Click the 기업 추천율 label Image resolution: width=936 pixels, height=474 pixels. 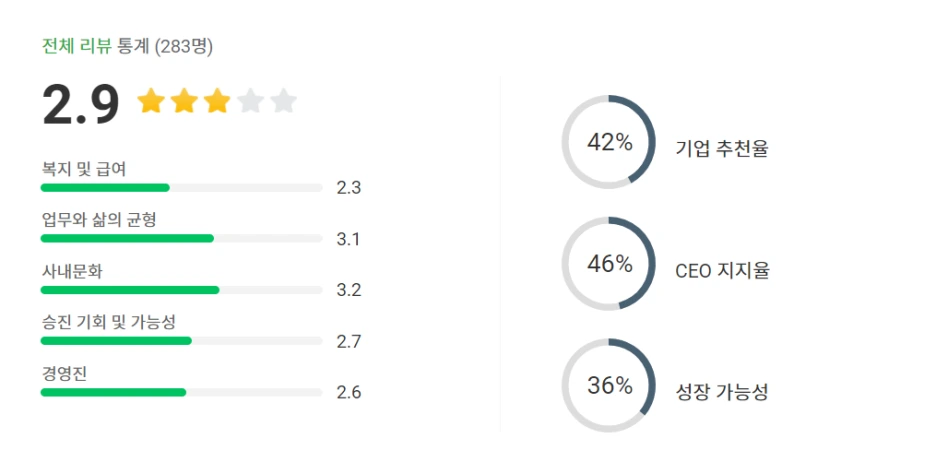click(722, 149)
